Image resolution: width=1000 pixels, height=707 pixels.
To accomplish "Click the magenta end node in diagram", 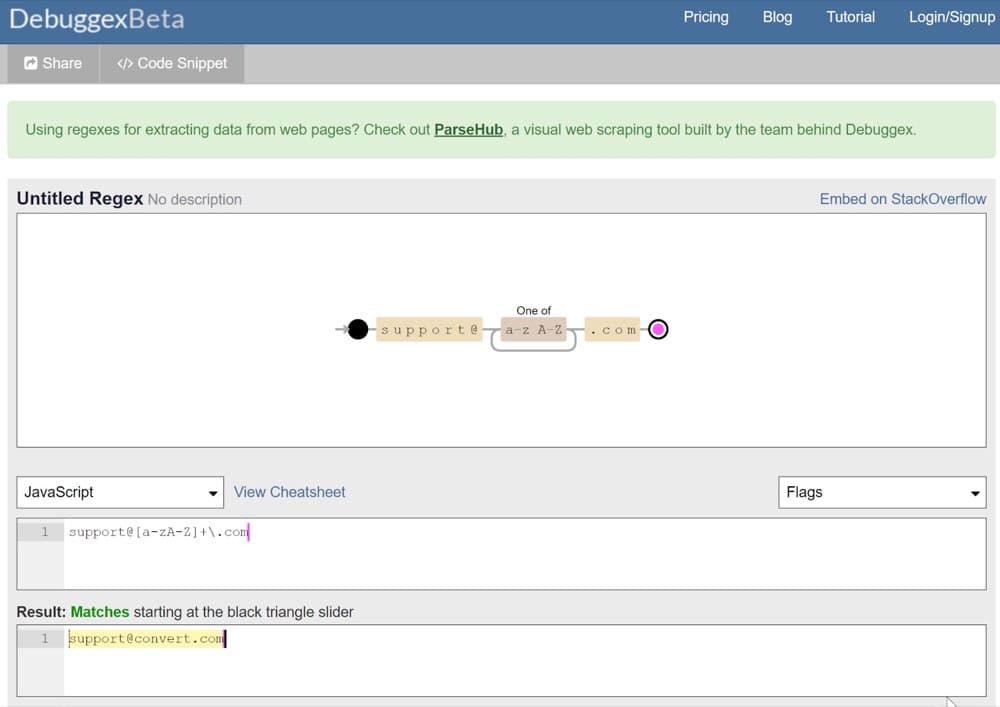I will (658, 330).
